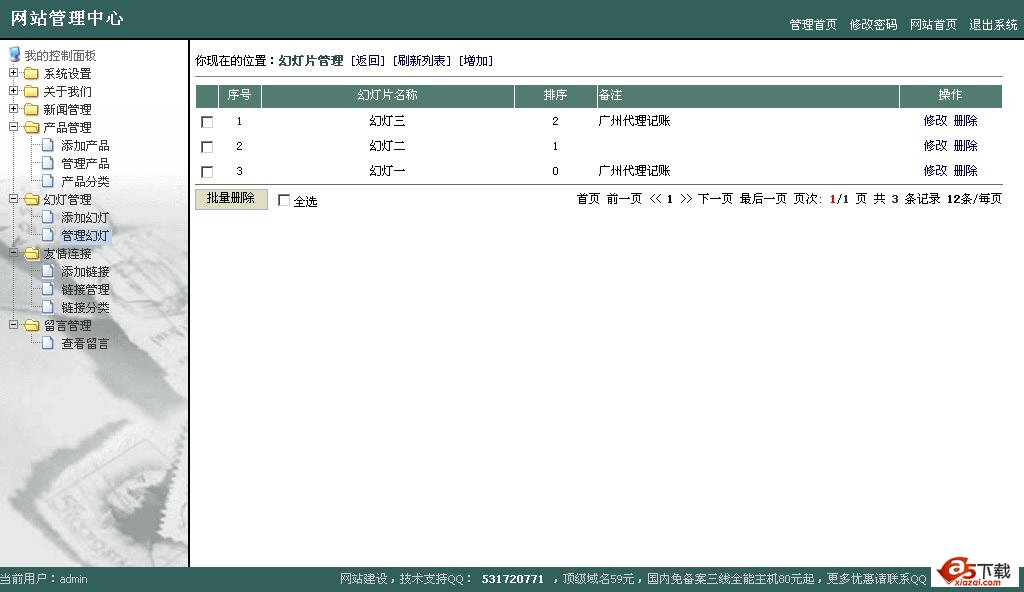1024x592 pixels.
Task: Click 删除 for slide 幻灯二
Action: point(965,146)
